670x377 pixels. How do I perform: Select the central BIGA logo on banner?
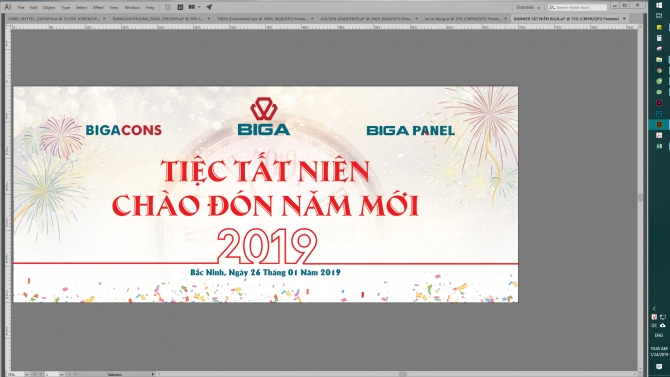[x=264, y=116]
